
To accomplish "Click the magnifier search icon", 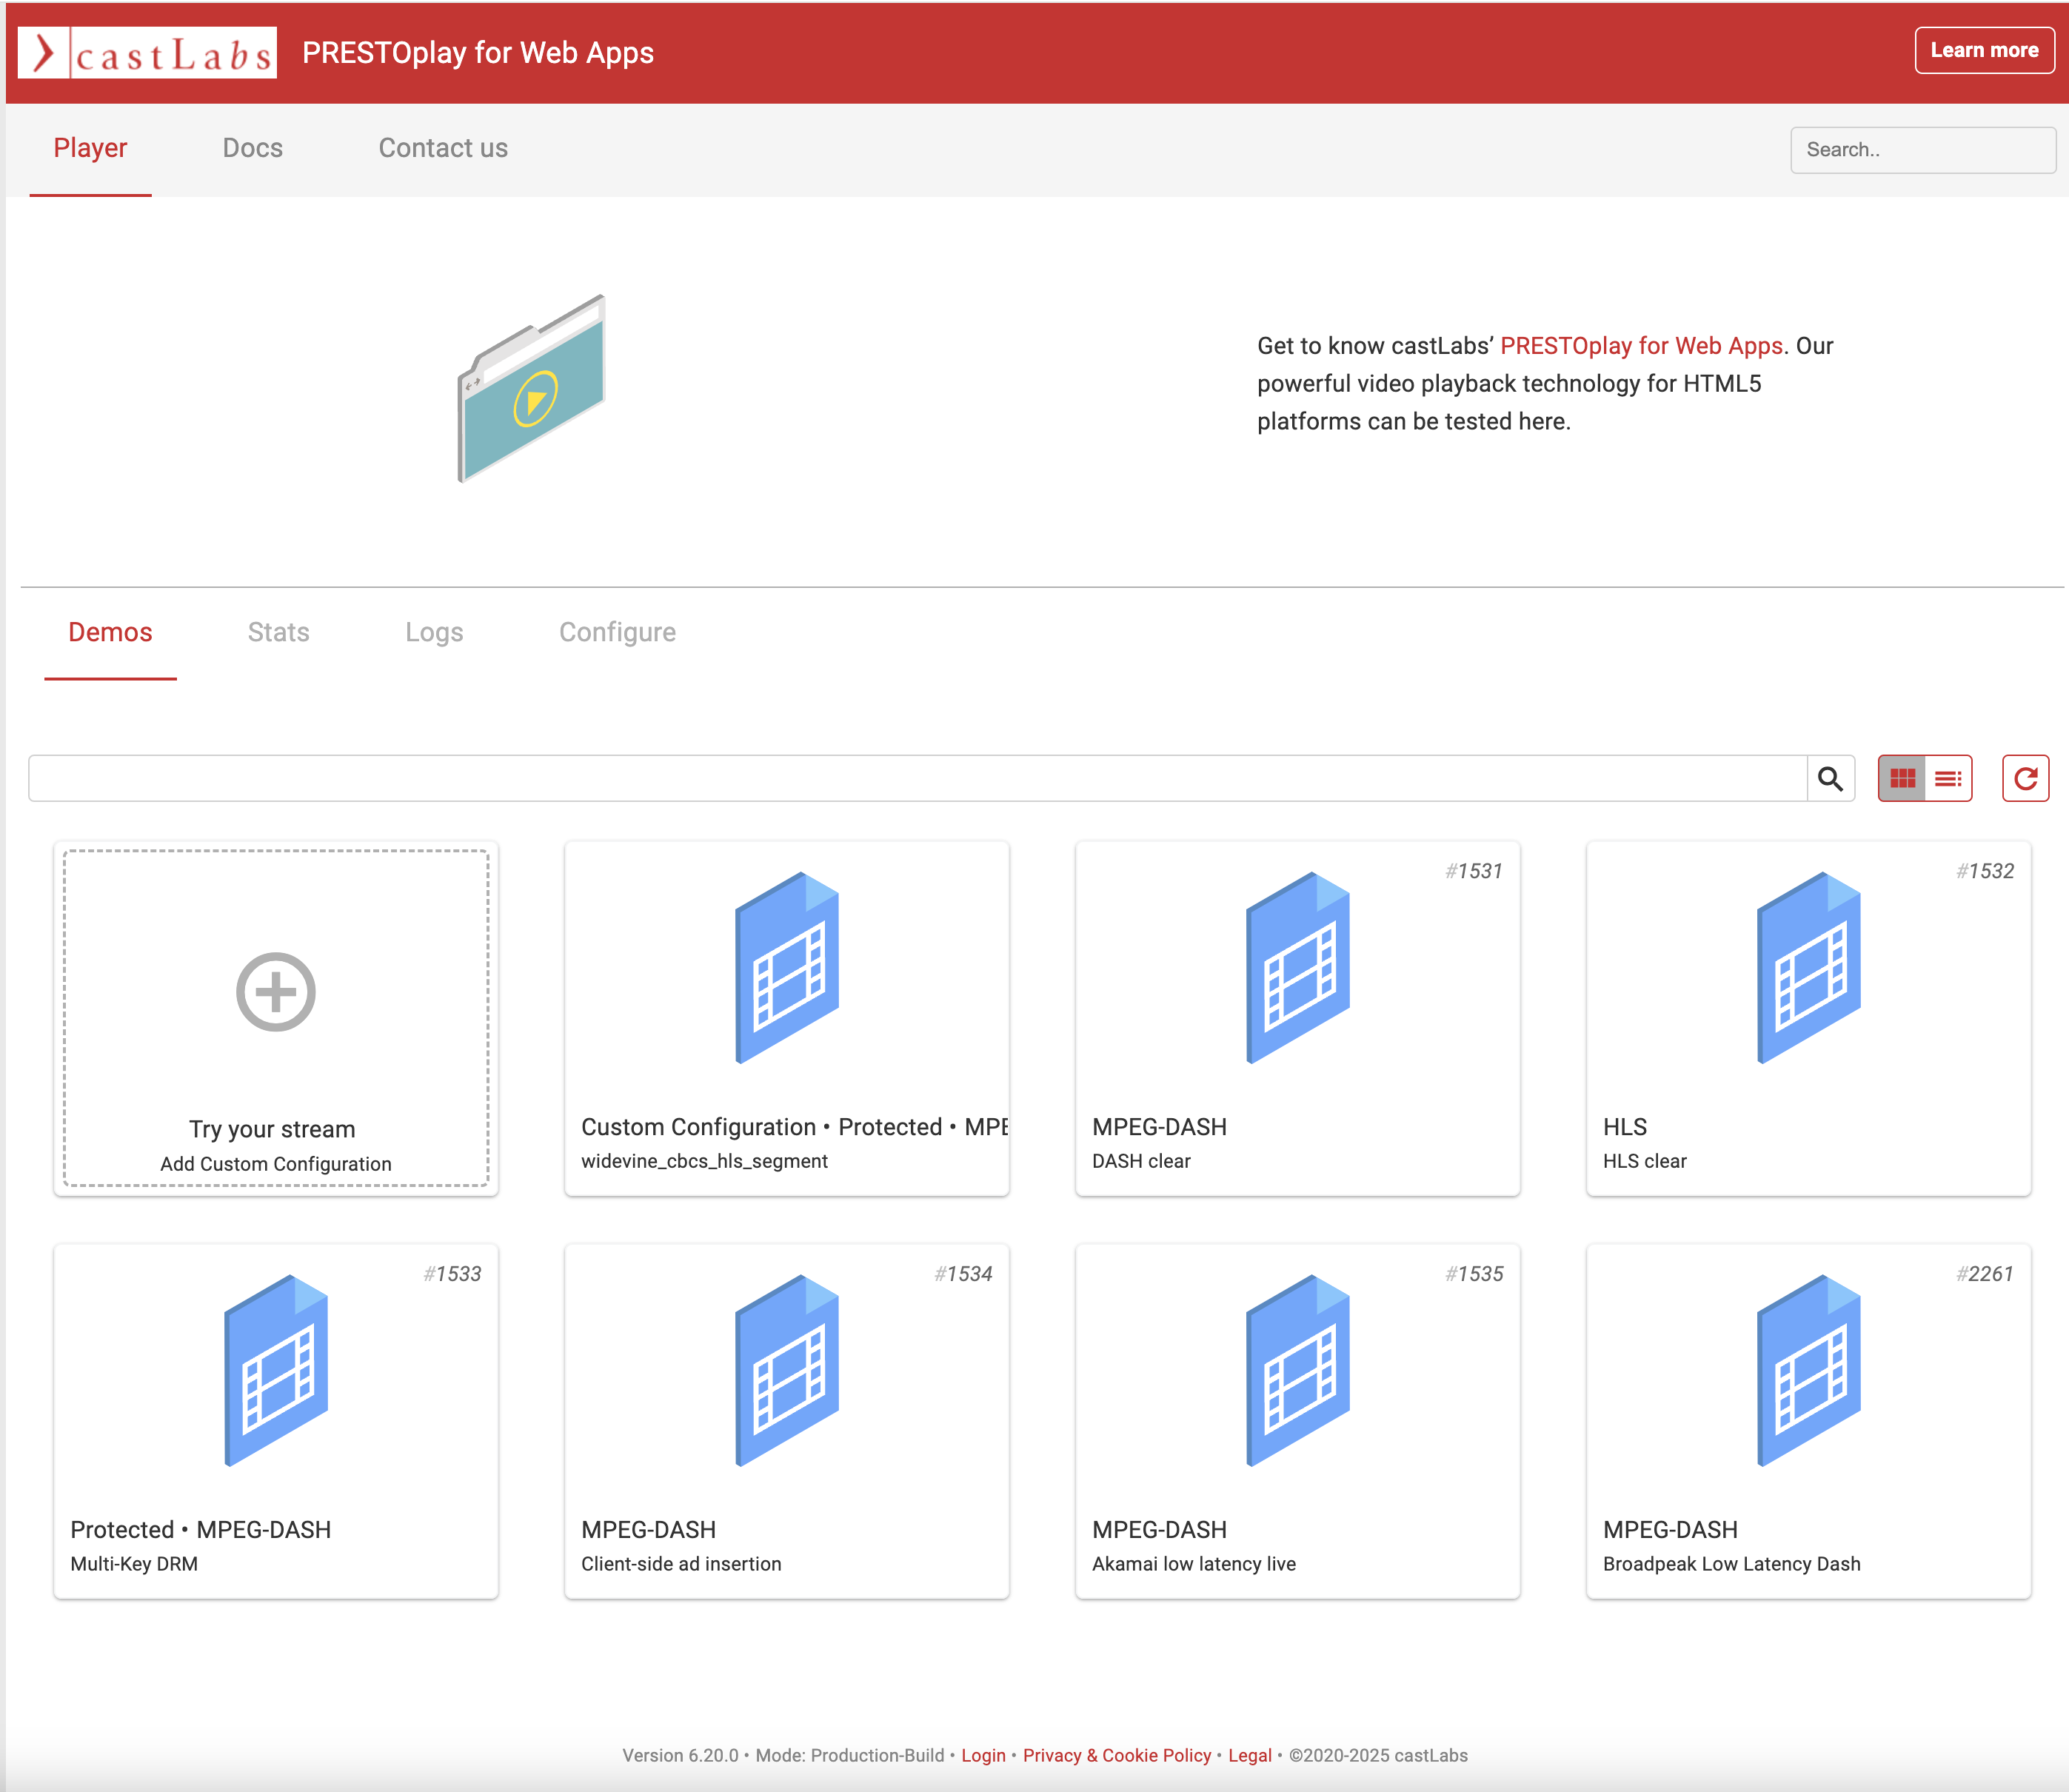I will [x=1829, y=779].
